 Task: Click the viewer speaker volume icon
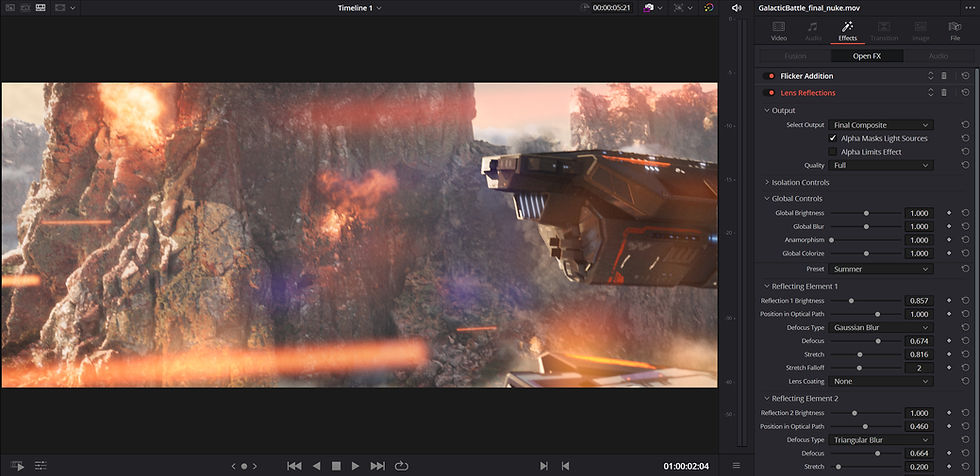tap(736, 7)
